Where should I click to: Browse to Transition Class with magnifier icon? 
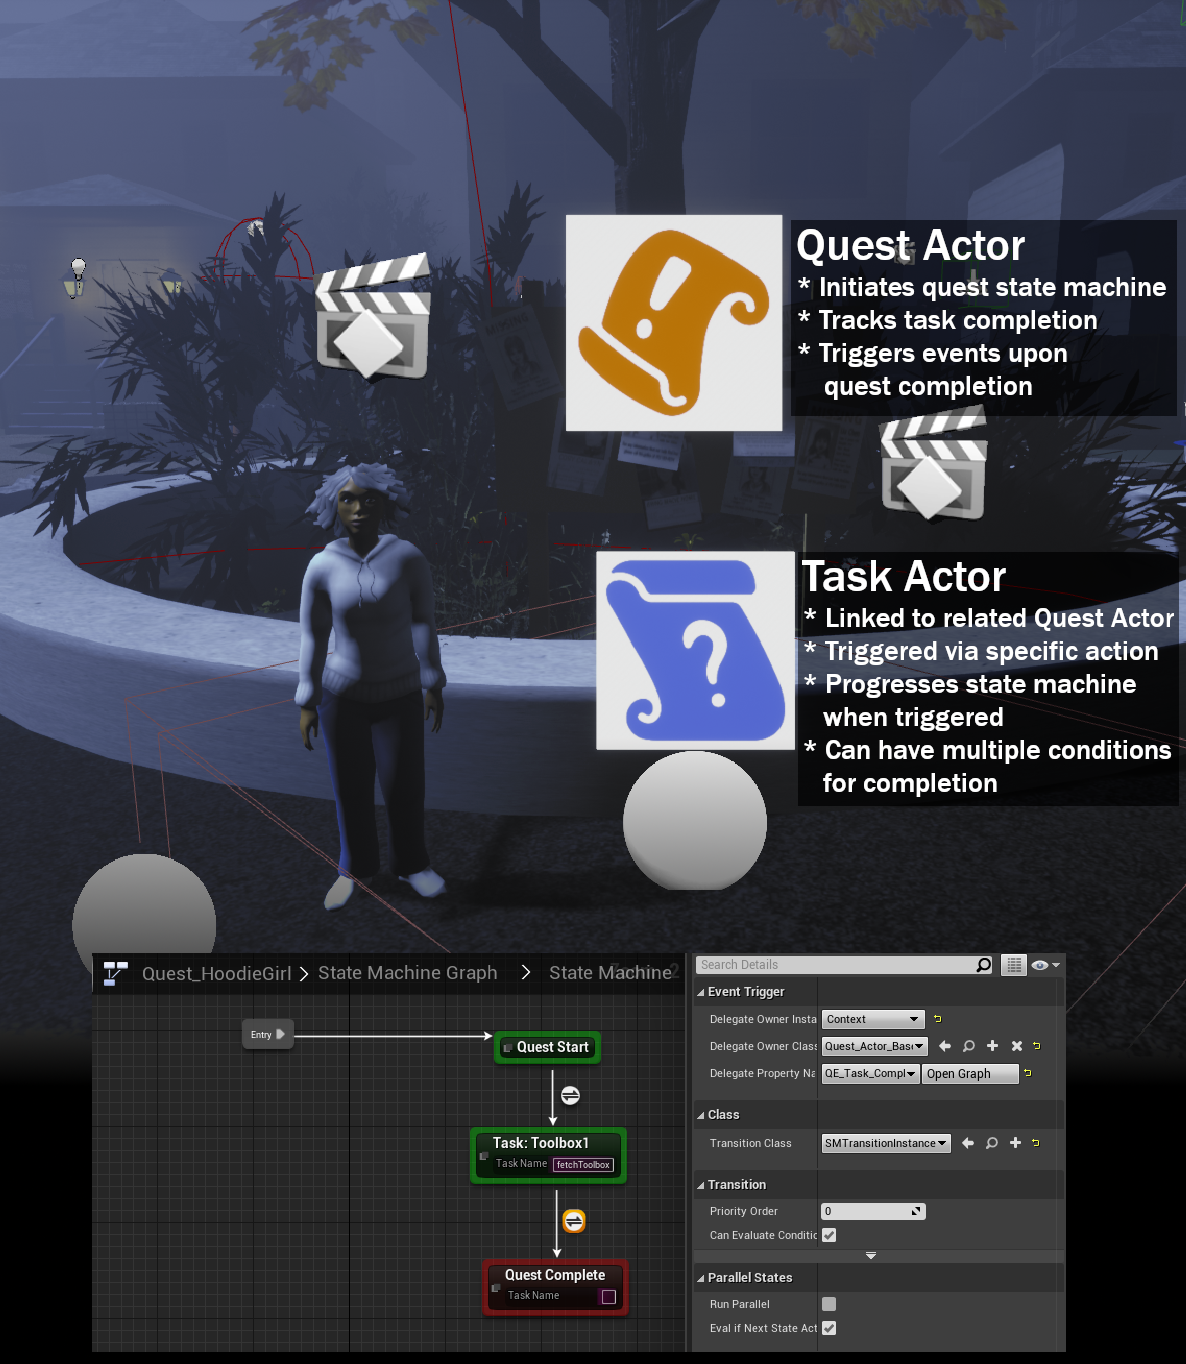click(992, 1143)
